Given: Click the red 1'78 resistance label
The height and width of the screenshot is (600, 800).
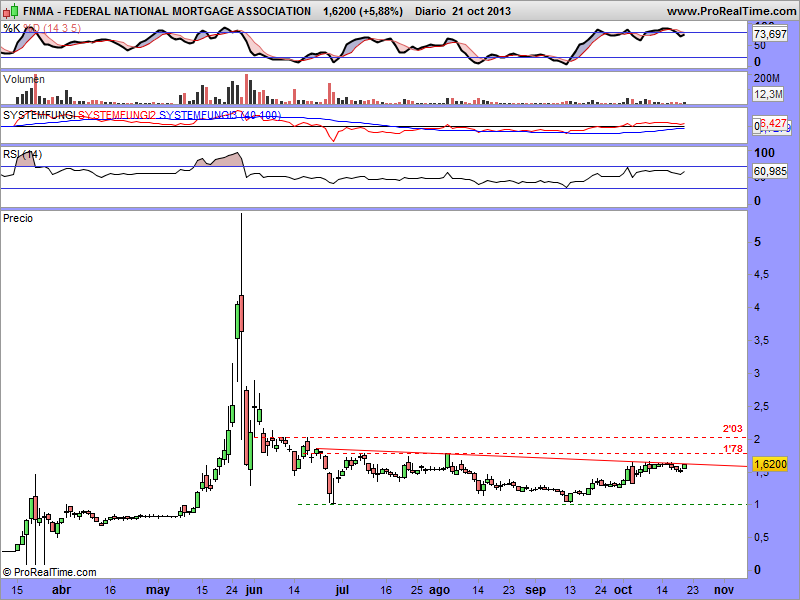Looking at the screenshot, I should pyautogui.click(x=733, y=449).
